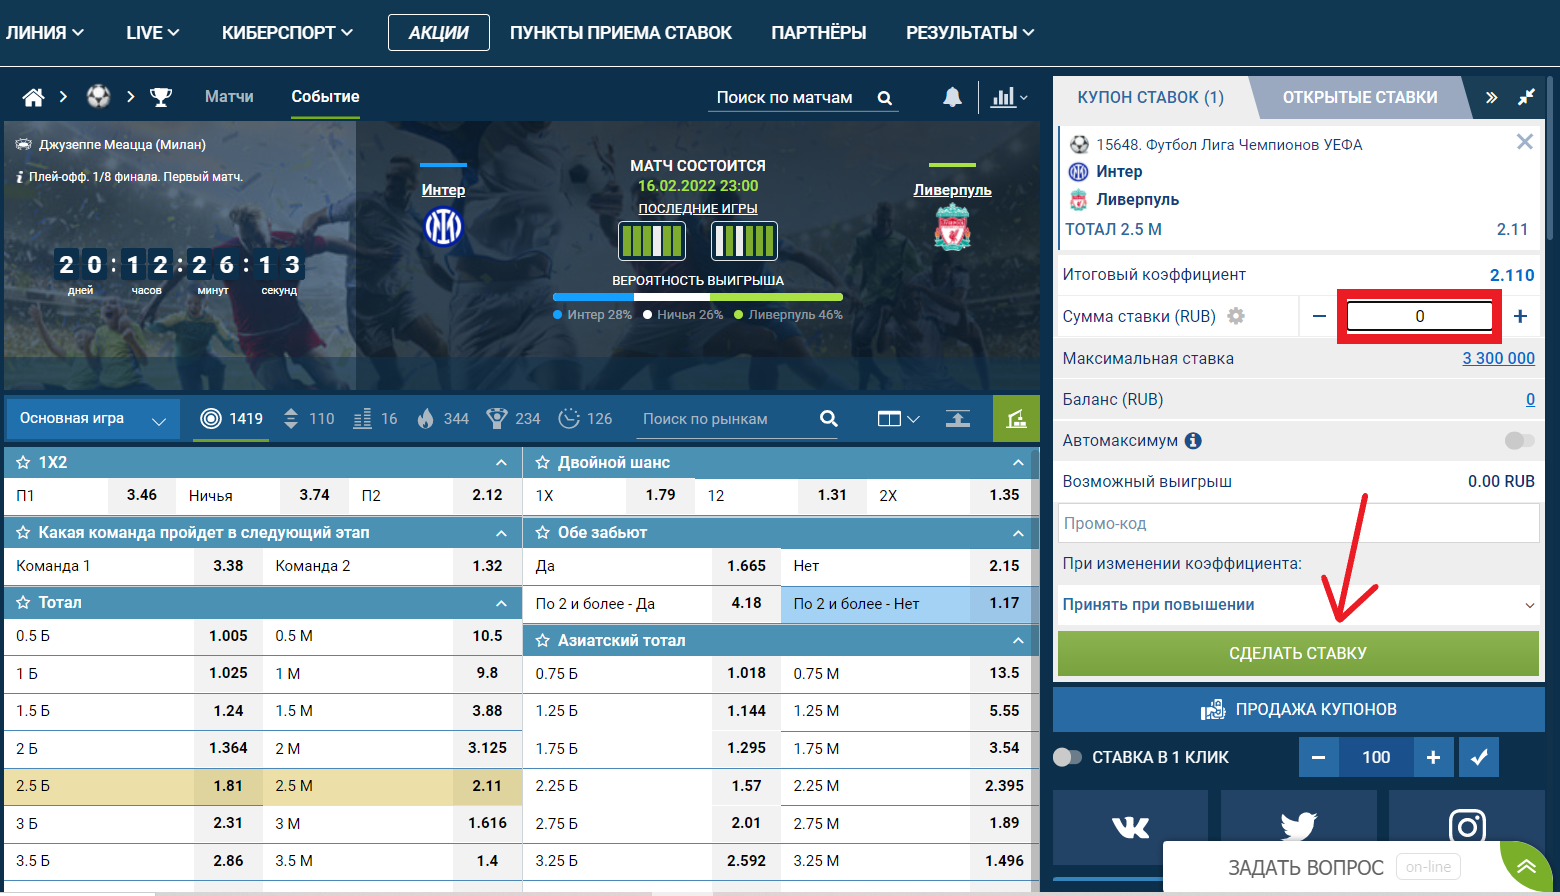Click the Промо-код input field

(1298, 523)
